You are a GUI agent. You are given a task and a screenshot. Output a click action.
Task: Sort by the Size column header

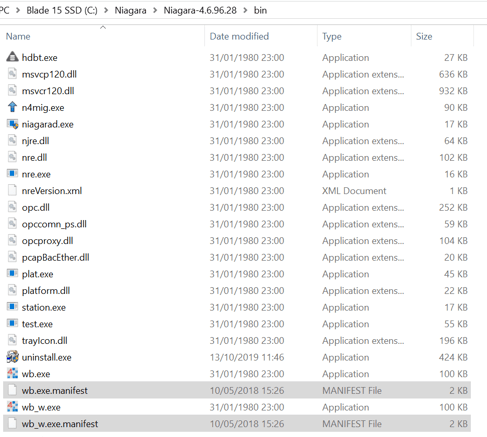coord(424,36)
